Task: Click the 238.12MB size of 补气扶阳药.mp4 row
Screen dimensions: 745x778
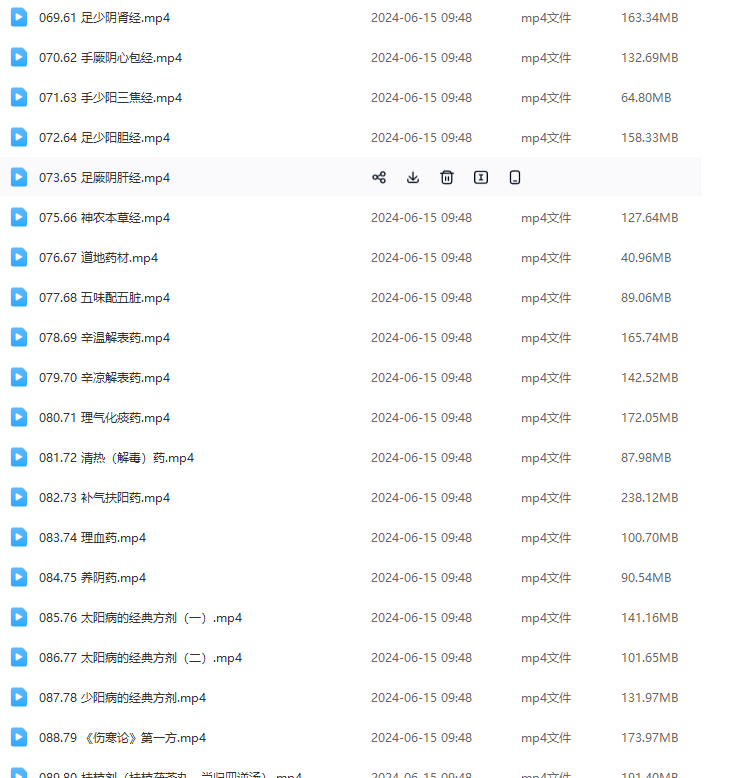Action: (x=649, y=498)
